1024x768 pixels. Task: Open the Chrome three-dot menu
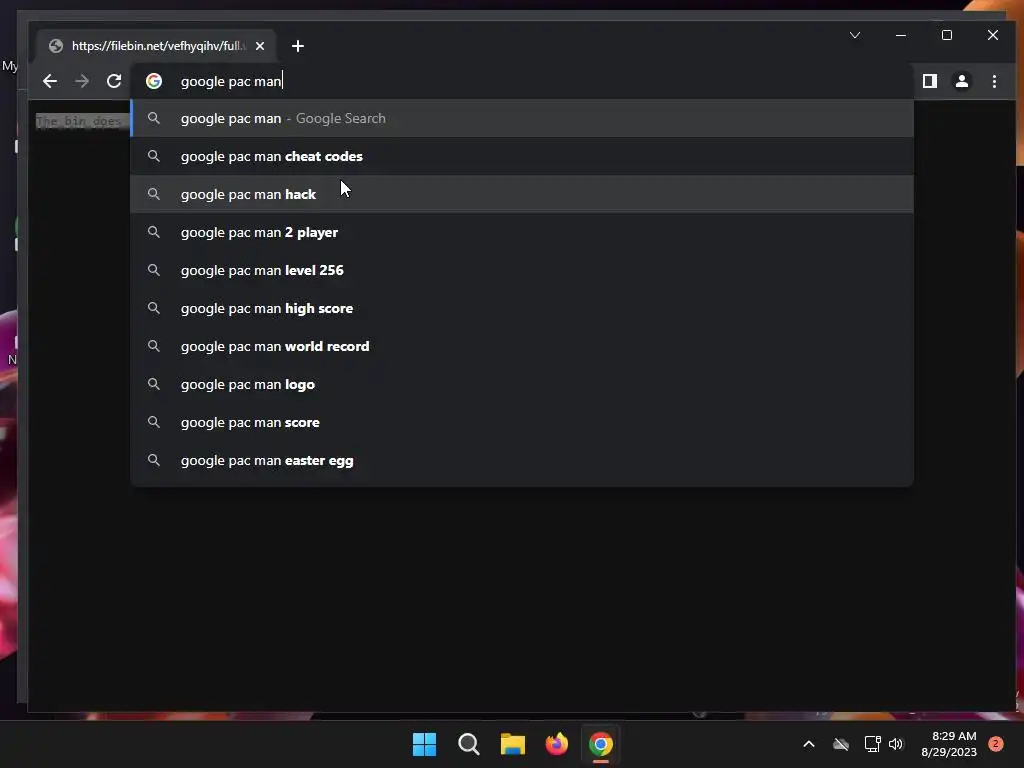[995, 81]
